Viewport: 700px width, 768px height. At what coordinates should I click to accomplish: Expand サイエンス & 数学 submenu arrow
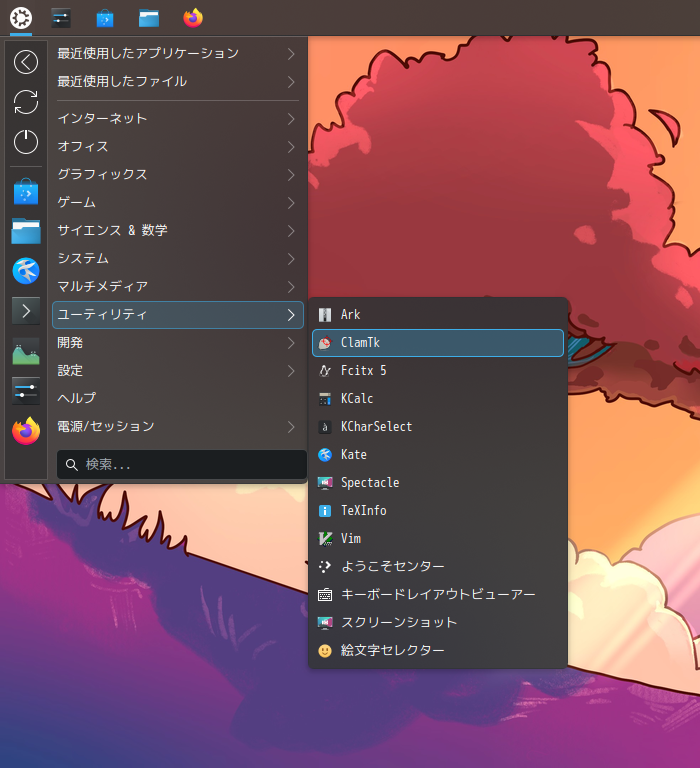click(x=291, y=230)
